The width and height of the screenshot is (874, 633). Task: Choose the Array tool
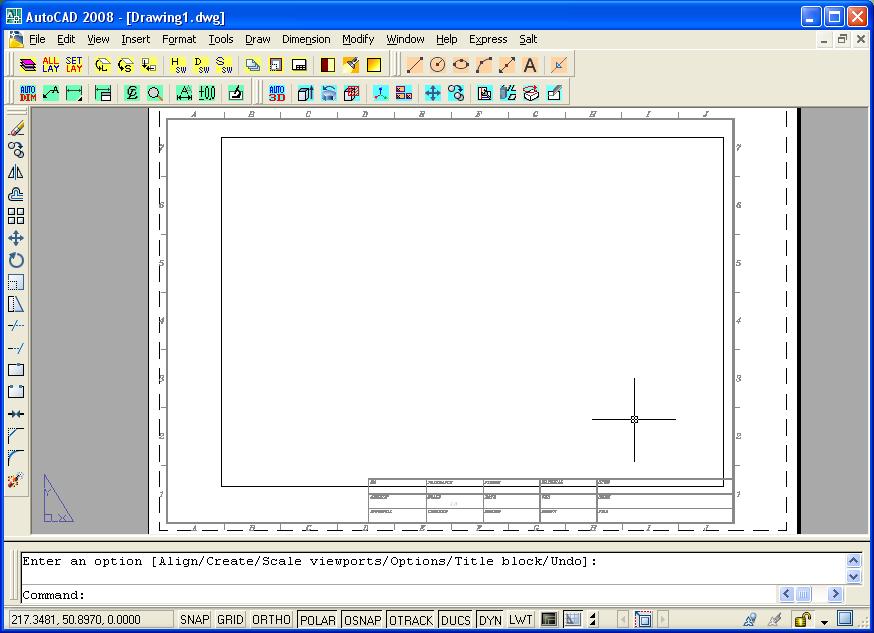15,216
